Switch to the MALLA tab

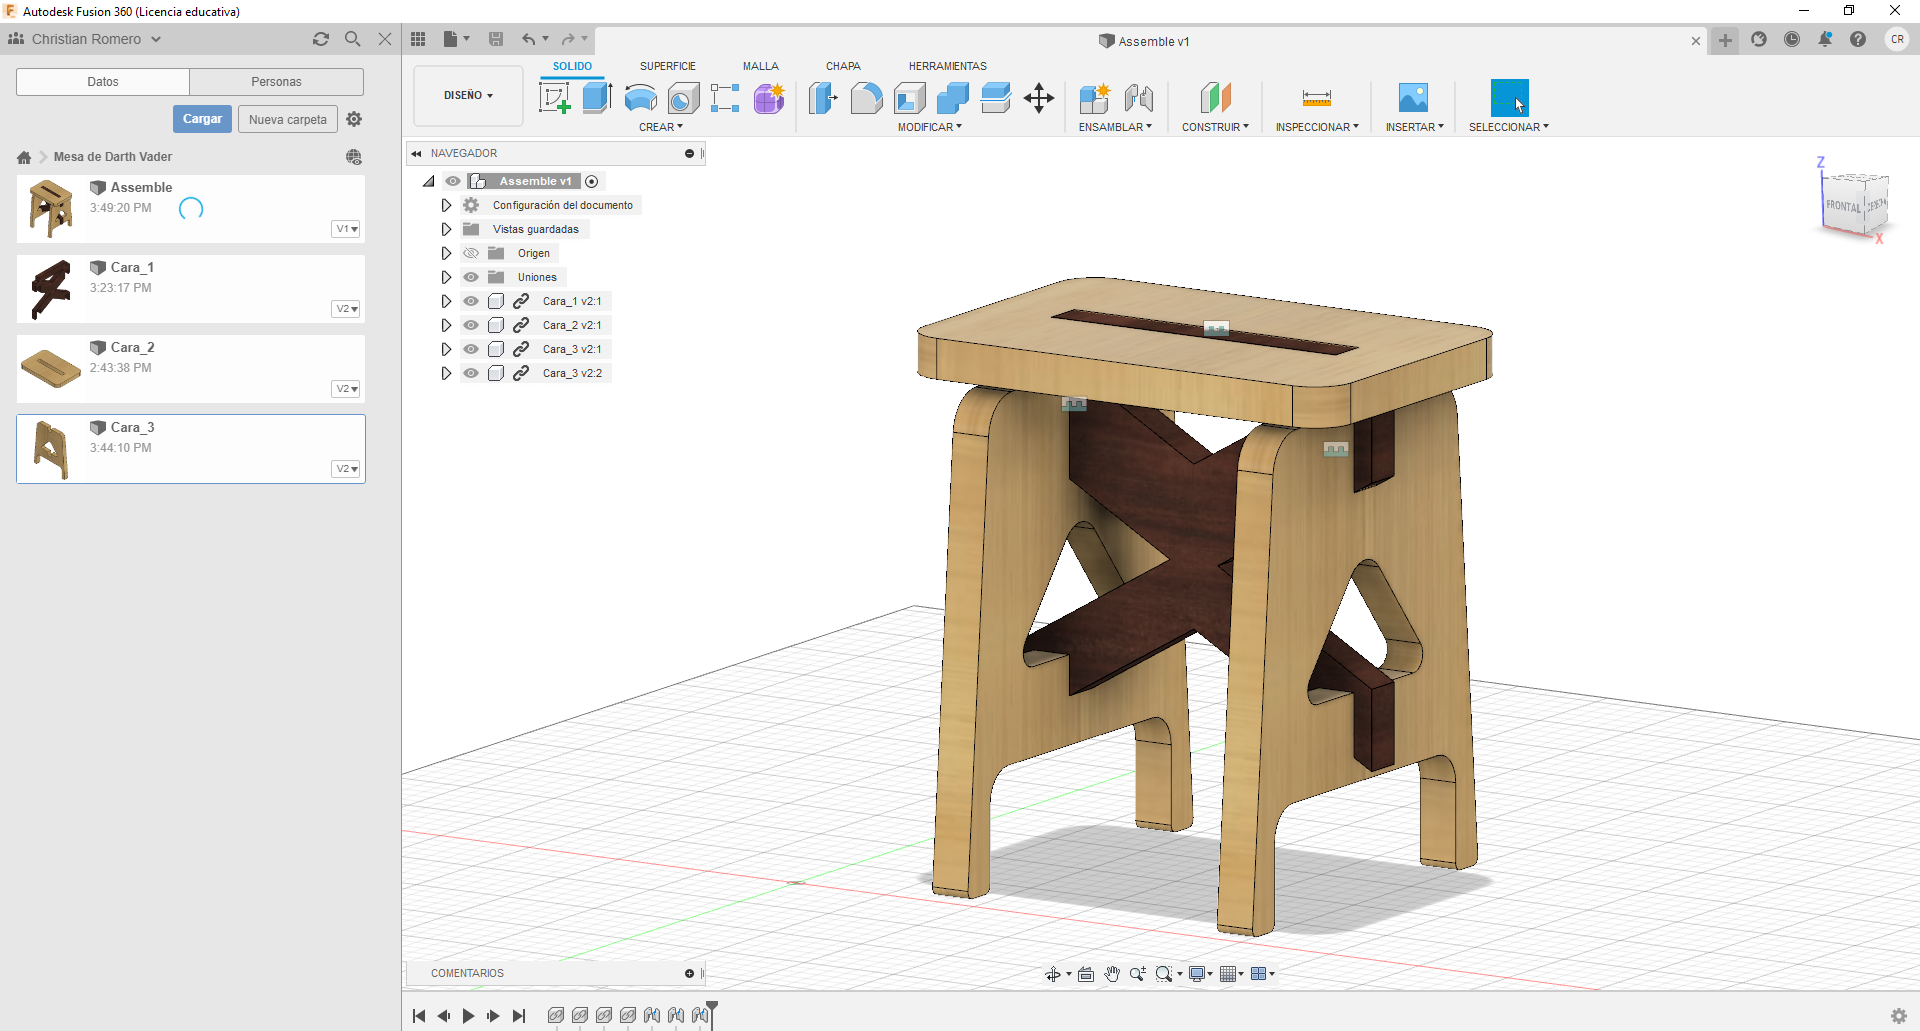(x=760, y=66)
